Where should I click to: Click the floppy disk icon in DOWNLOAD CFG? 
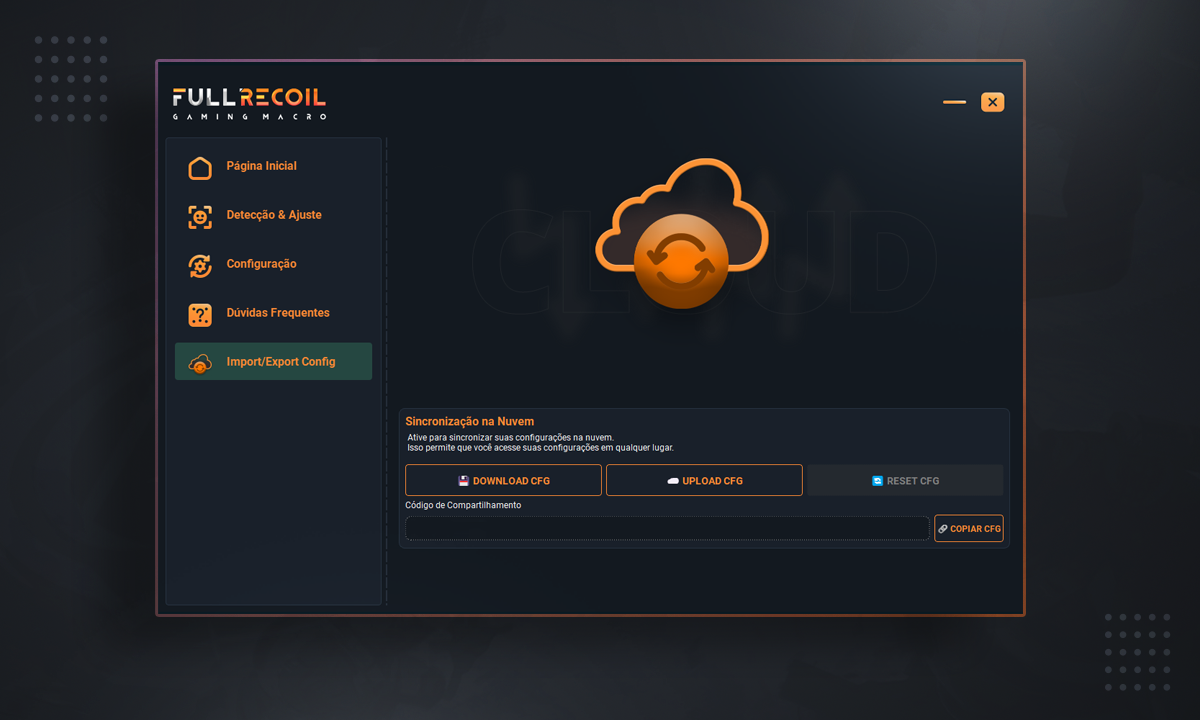[463, 481]
